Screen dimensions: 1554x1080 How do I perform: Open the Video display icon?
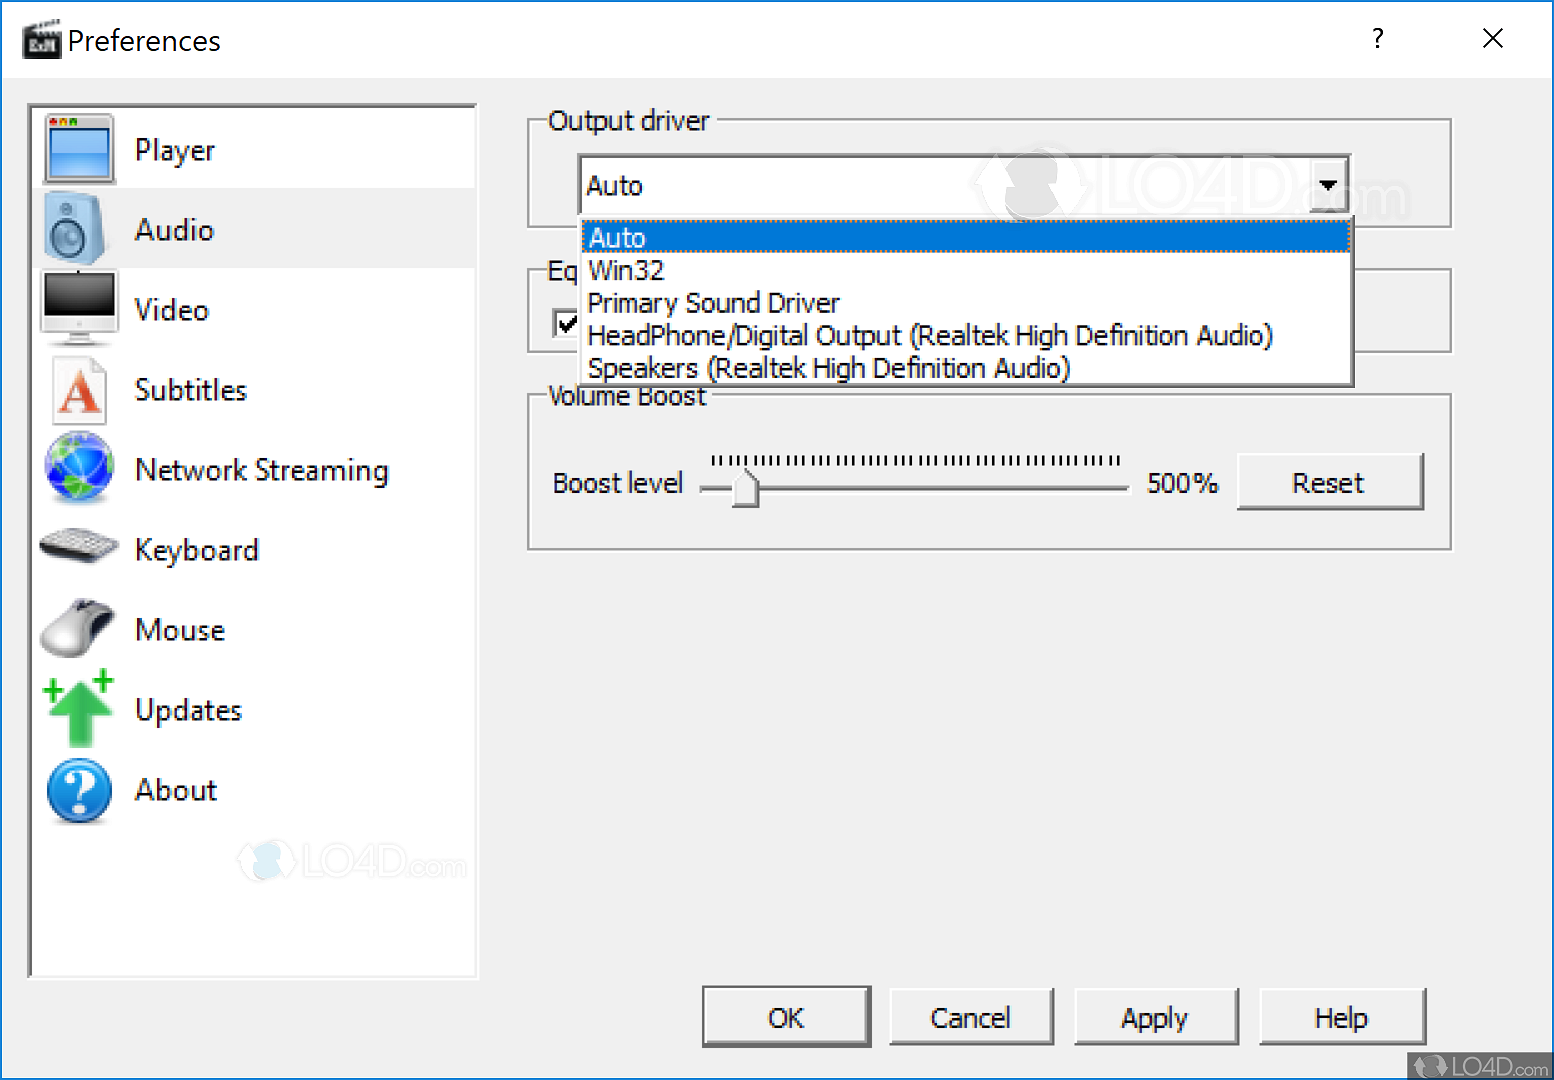(x=79, y=308)
